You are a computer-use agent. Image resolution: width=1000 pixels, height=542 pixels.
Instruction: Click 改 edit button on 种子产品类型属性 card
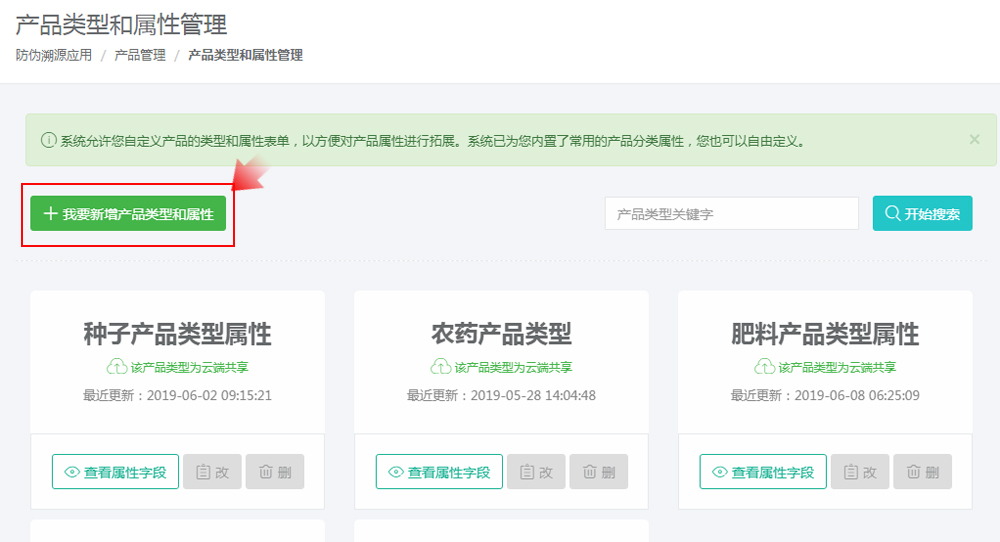pos(212,472)
